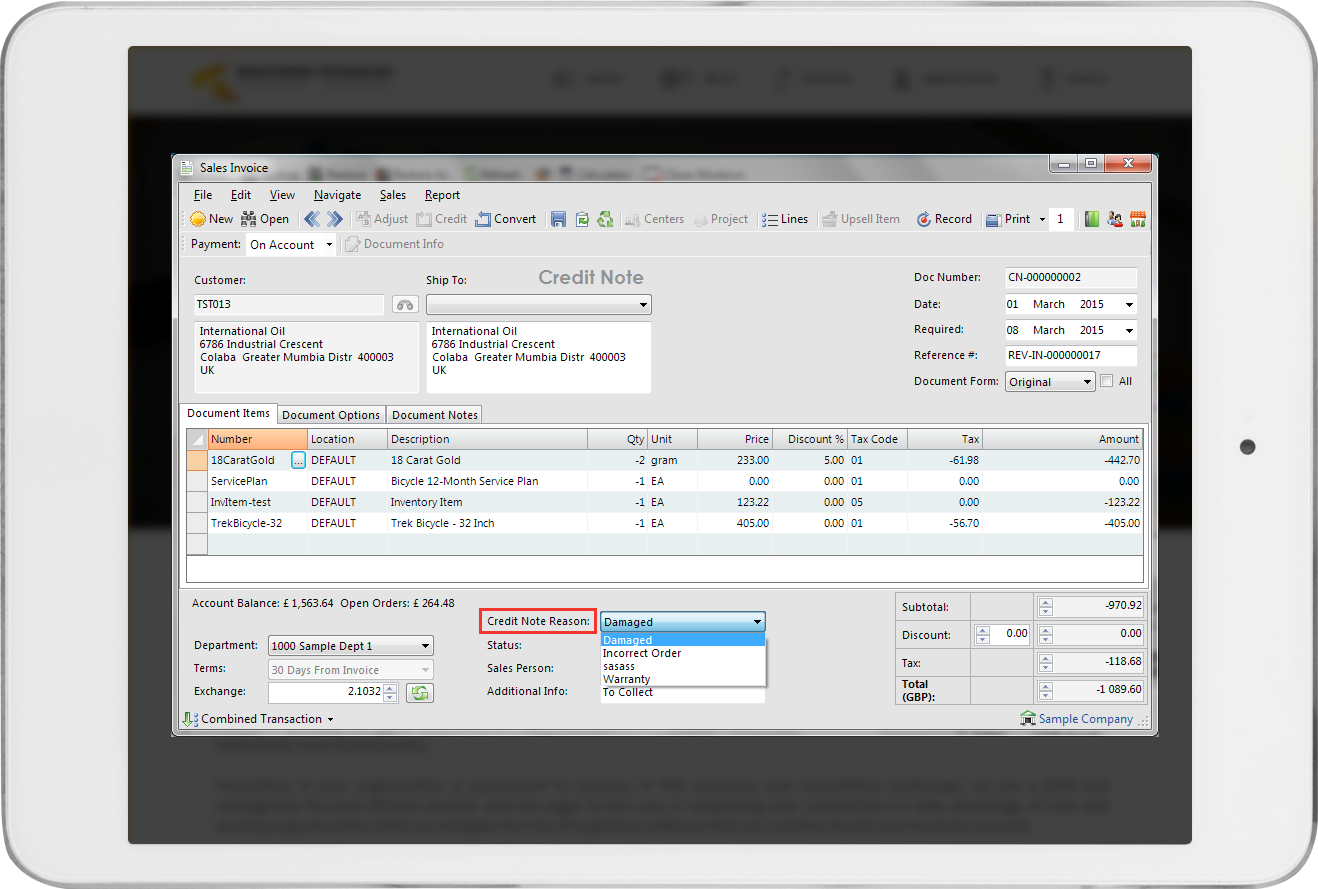Go to previous record with left arrows
The height and width of the screenshot is (889, 1318).
[312, 219]
